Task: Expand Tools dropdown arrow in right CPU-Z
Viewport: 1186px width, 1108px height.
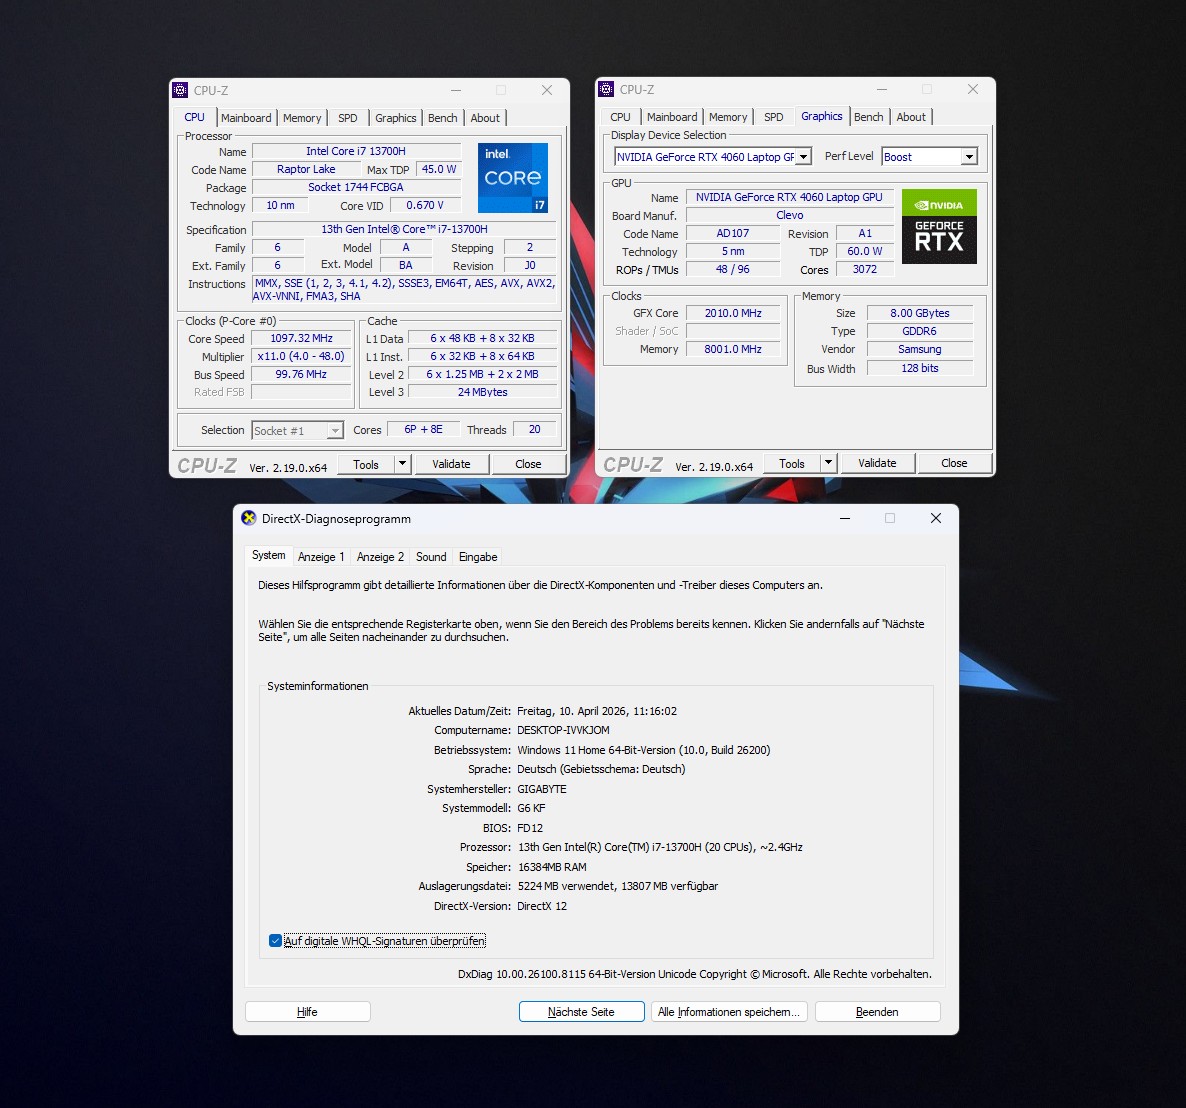Action: (x=828, y=463)
